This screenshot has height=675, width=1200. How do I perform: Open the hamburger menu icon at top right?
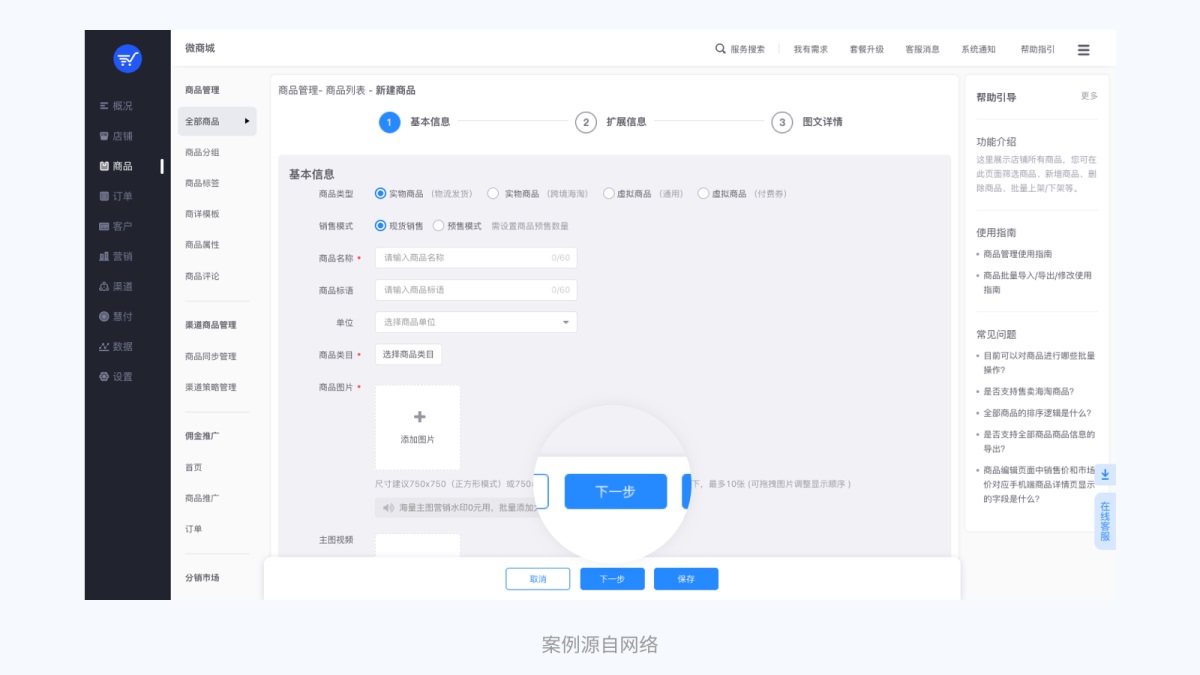[x=1083, y=49]
